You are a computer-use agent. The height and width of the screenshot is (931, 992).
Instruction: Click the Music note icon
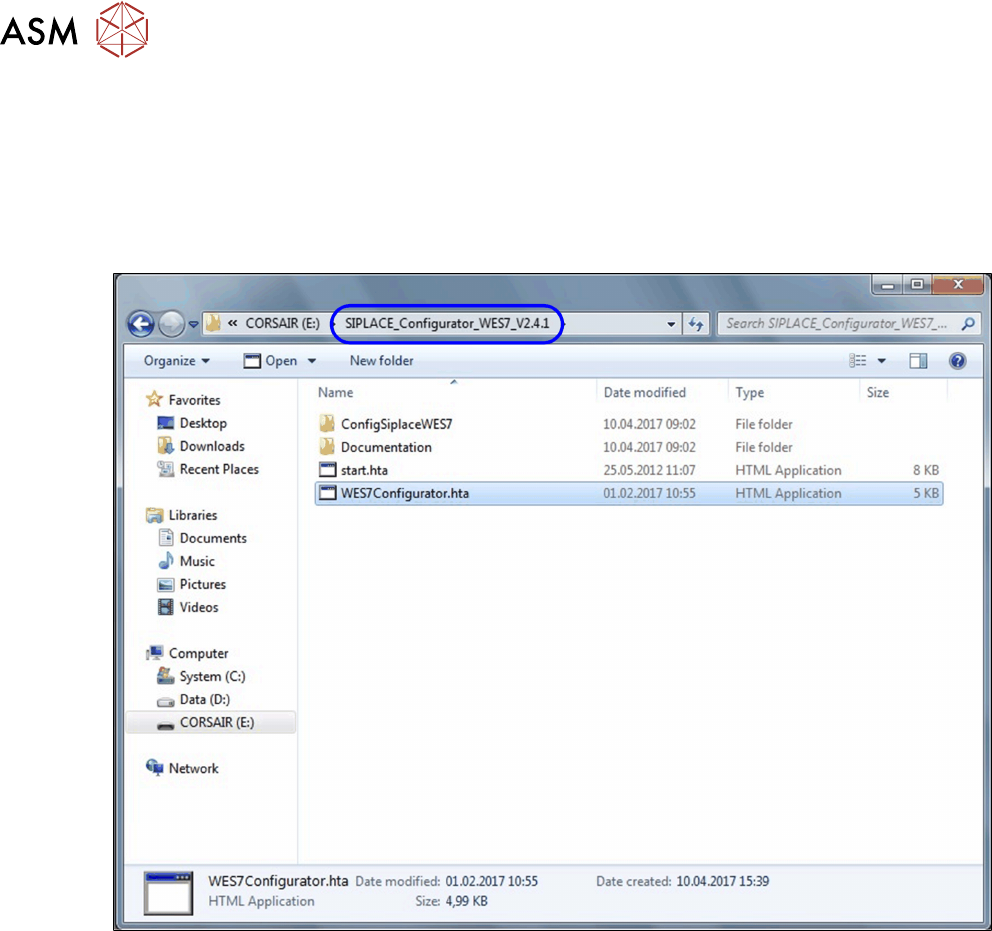166,560
